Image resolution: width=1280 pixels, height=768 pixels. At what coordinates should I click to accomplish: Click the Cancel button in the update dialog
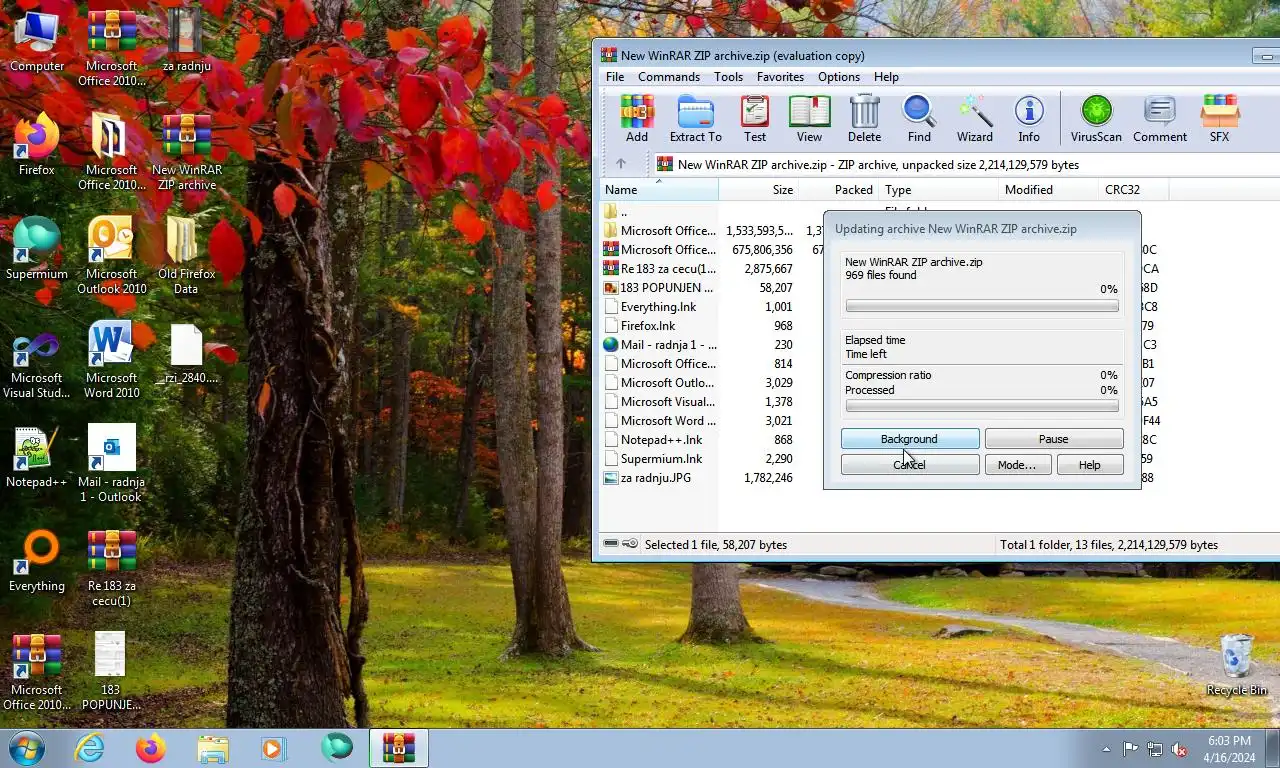coord(910,465)
